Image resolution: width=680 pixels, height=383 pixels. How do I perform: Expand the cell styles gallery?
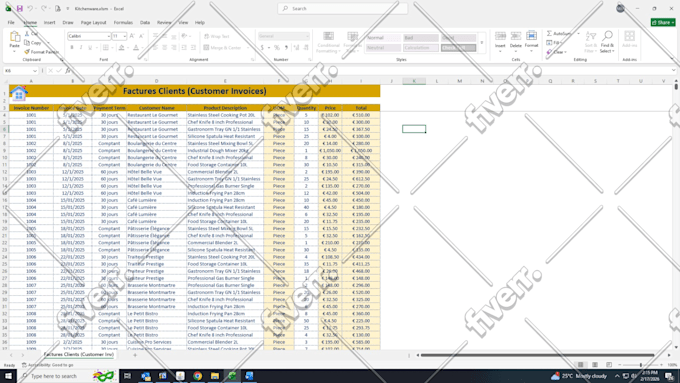pos(481,43)
